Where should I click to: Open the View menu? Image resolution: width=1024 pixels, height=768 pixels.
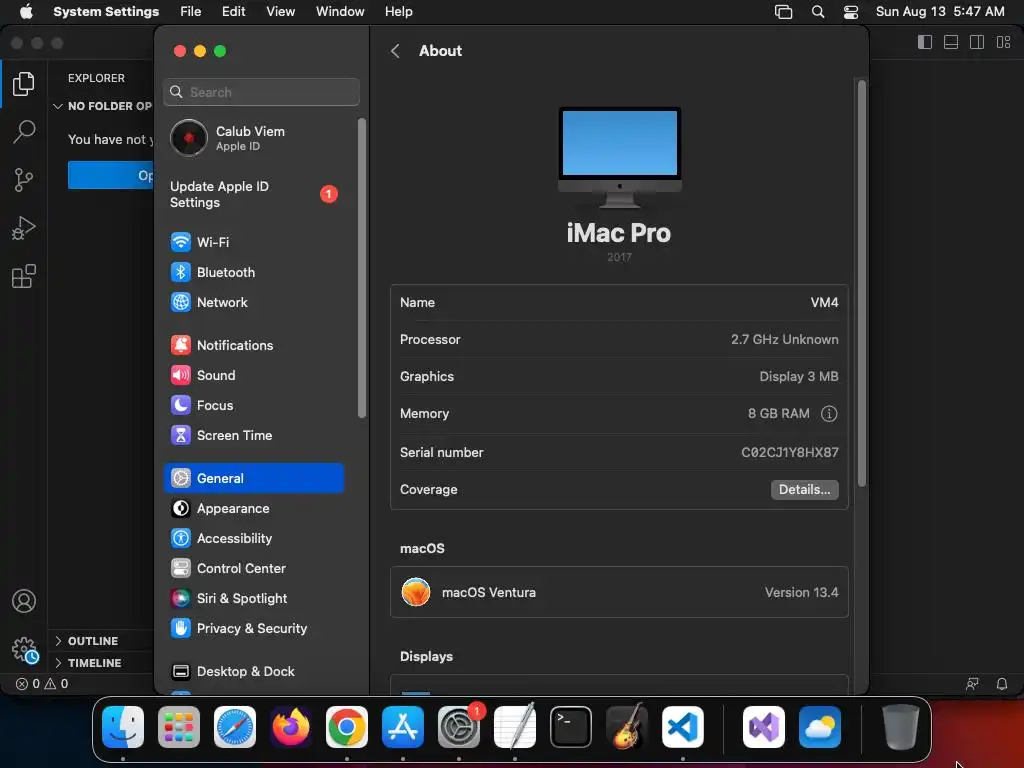tap(281, 12)
